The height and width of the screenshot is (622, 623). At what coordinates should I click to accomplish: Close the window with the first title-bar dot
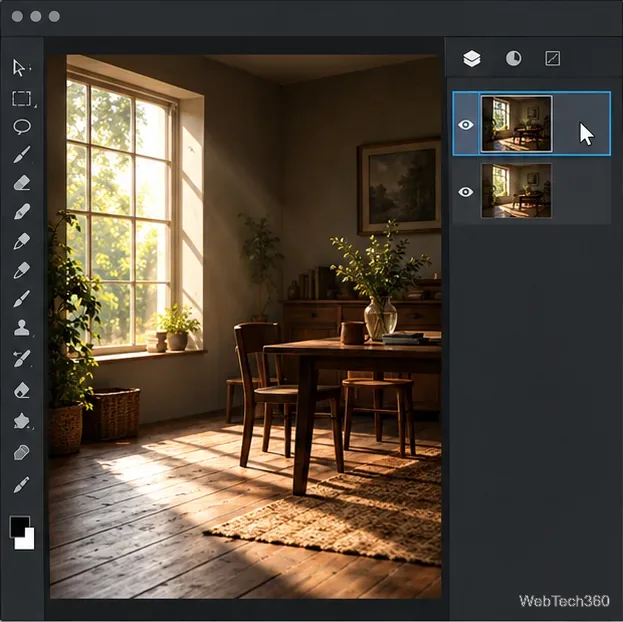tap(17, 16)
